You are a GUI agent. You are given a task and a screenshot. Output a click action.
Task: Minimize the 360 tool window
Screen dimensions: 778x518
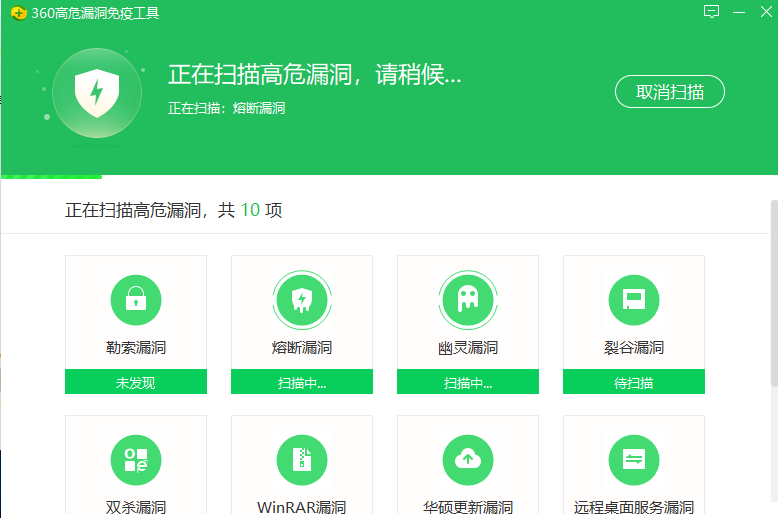(x=739, y=12)
